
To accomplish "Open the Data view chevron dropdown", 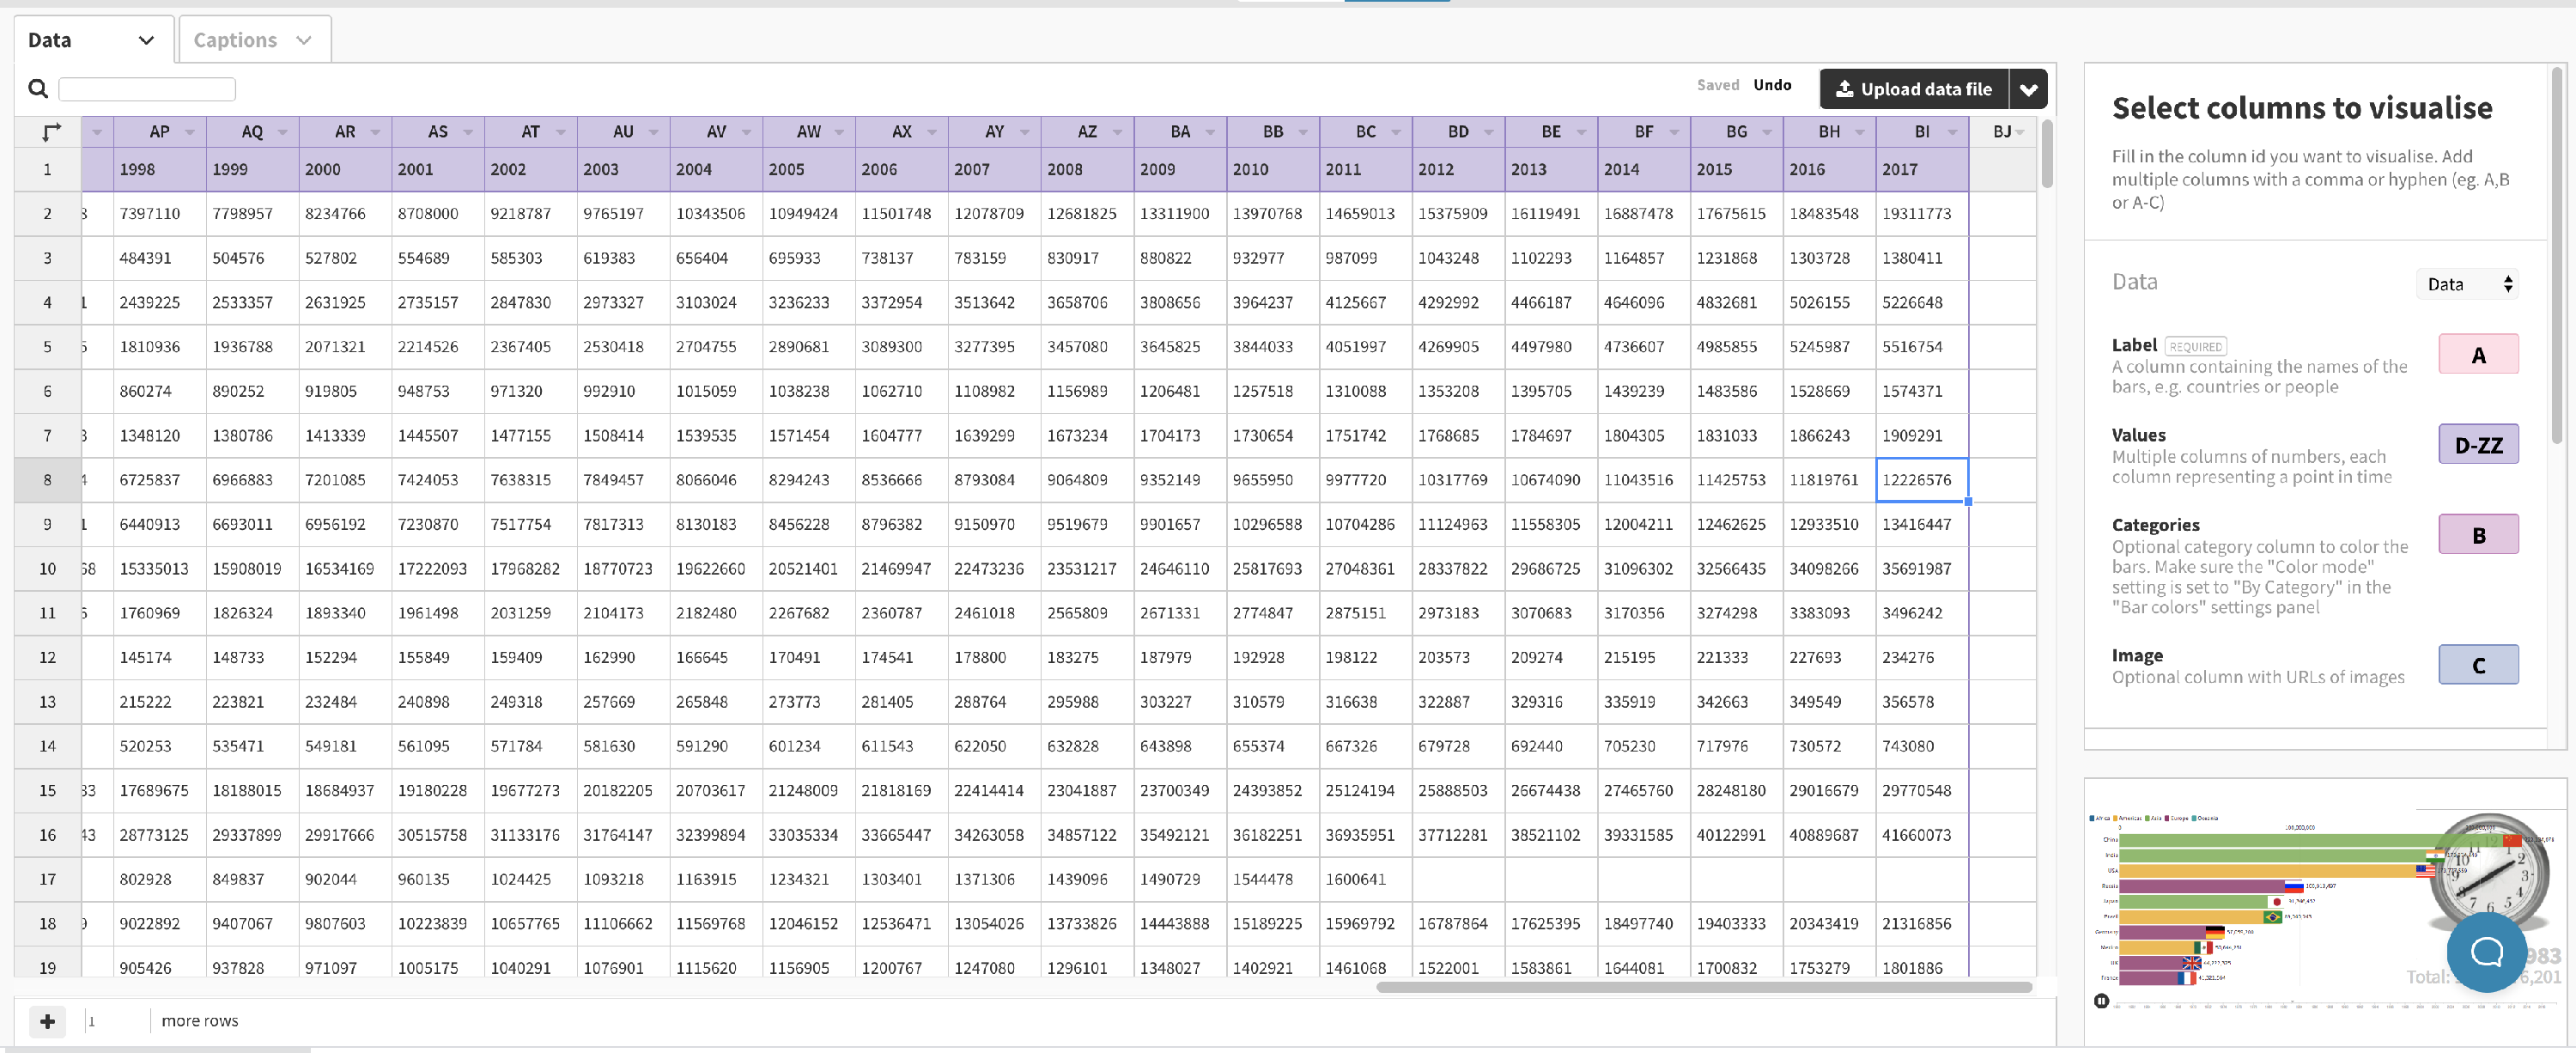I will point(147,40).
